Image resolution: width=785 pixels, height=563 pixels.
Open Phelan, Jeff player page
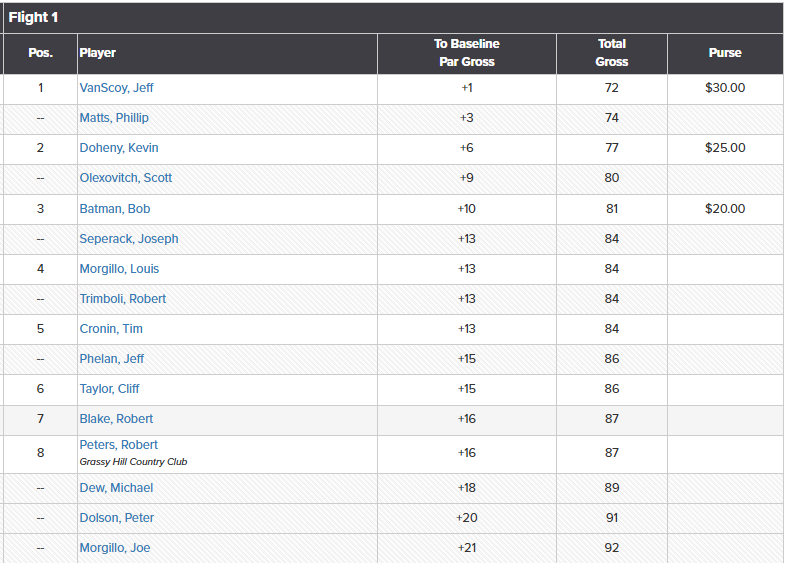click(x=112, y=359)
